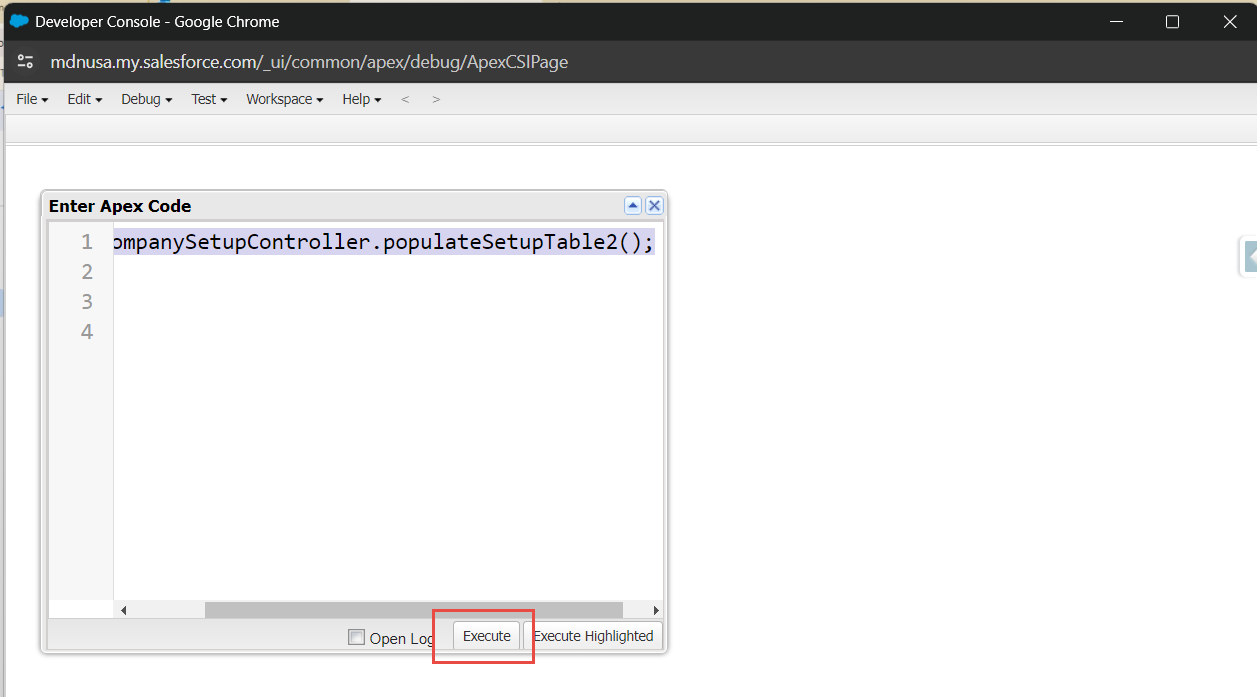1257x697 pixels.
Task: Click code line populateSetupTable2()
Action: [x=384, y=242]
